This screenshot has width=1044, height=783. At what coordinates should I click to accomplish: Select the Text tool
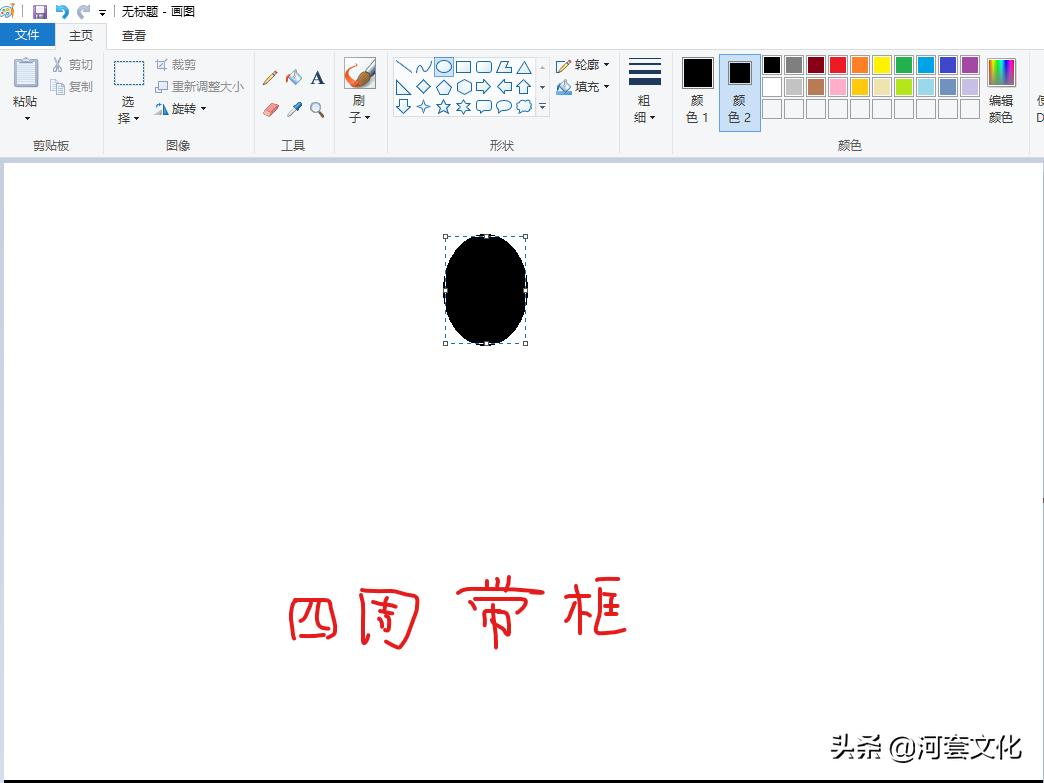[x=317, y=77]
